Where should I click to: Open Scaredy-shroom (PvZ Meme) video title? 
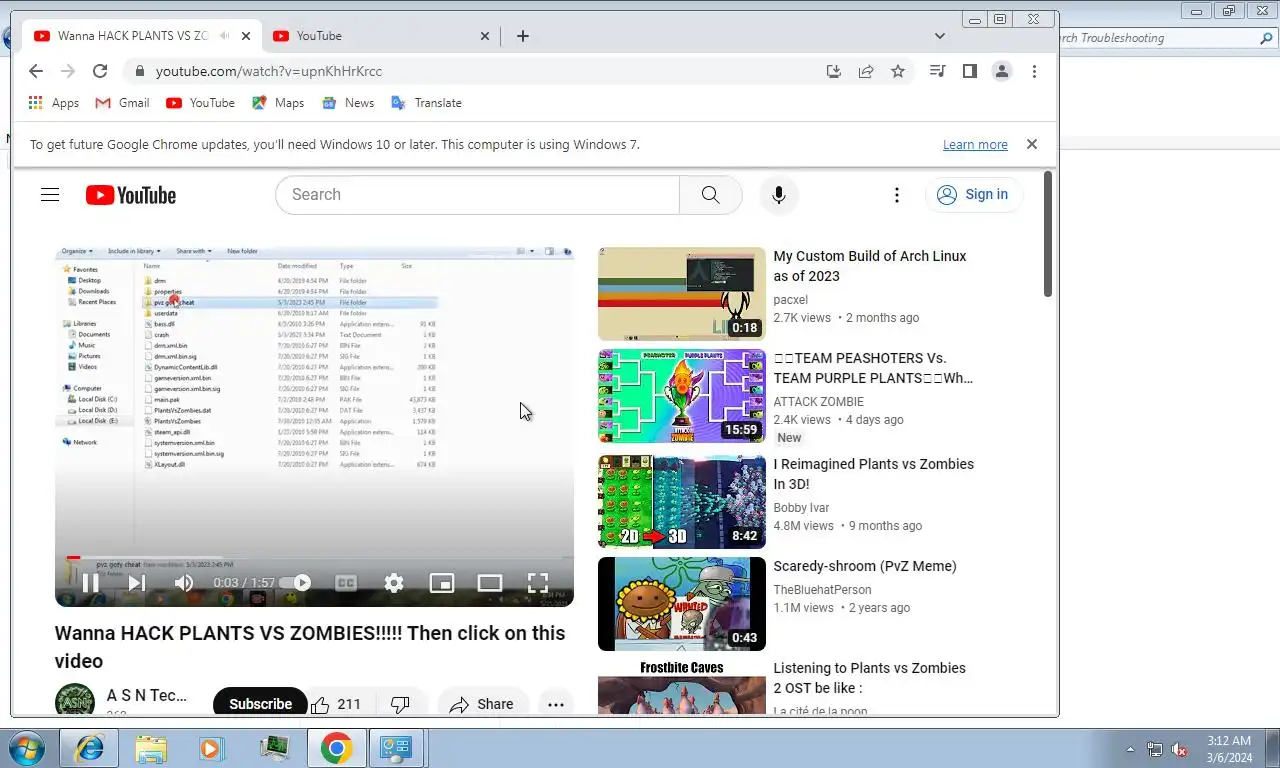pos(865,566)
